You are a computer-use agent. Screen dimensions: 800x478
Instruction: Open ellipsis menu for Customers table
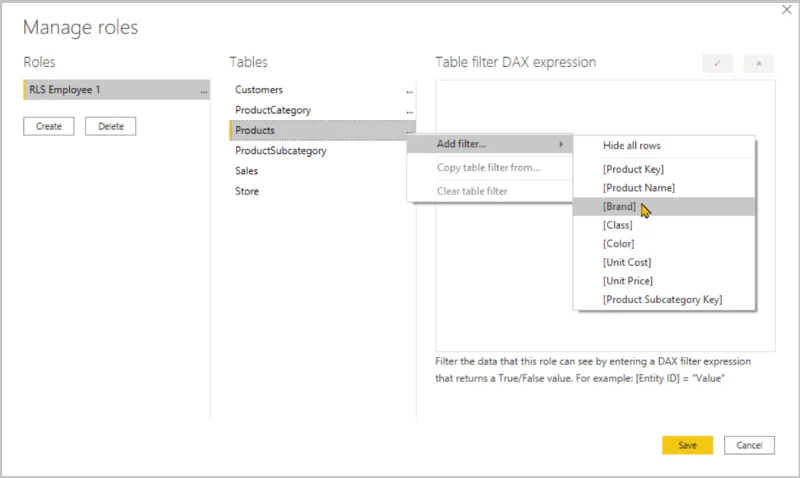(409, 91)
